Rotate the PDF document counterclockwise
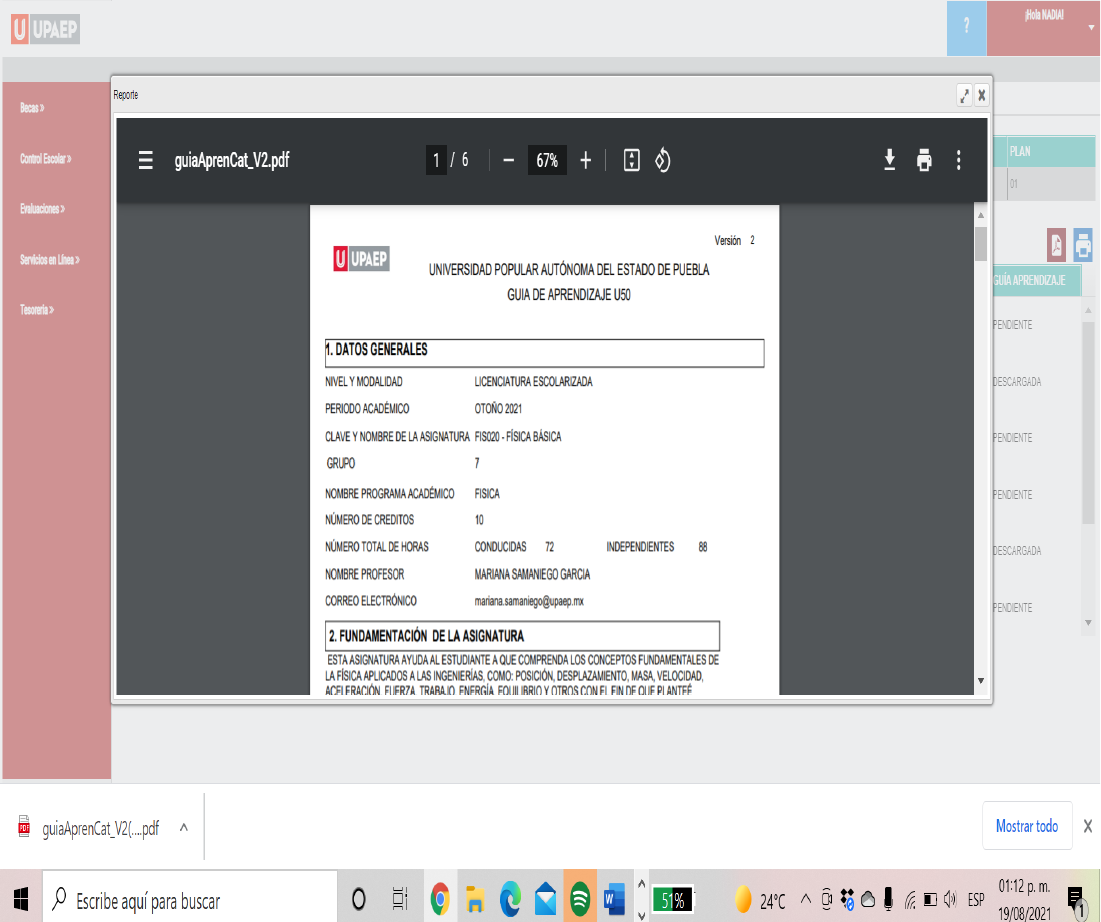Viewport: 1101px width, 922px height. (x=662, y=160)
